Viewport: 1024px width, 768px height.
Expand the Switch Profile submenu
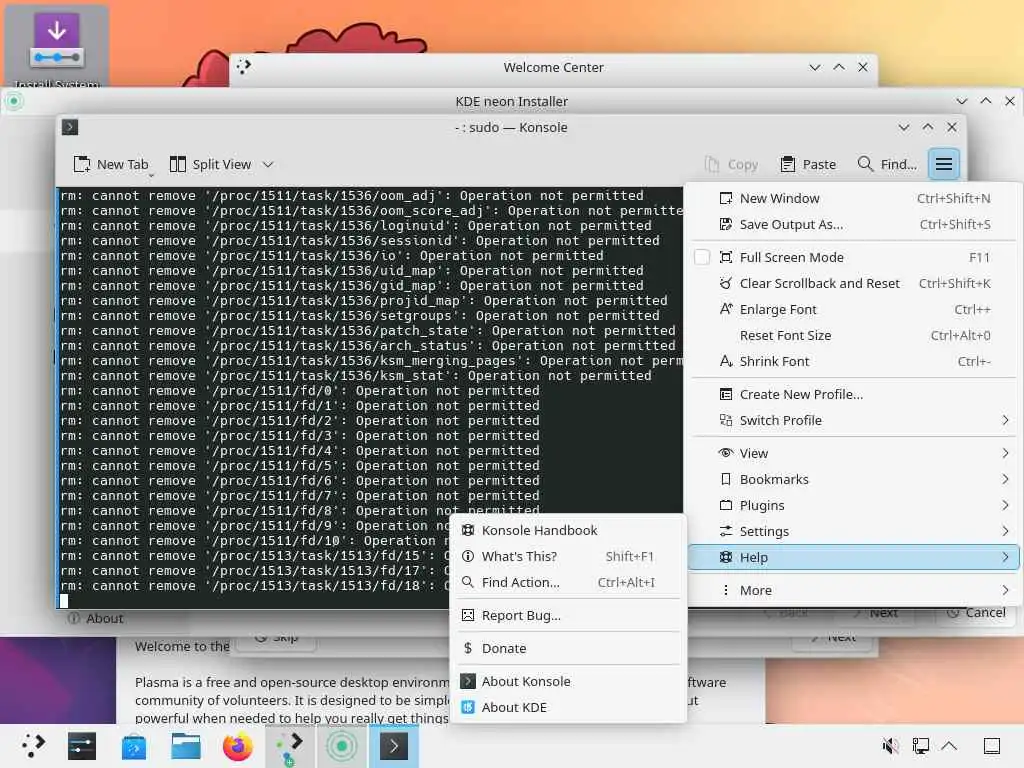[x=853, y=421]
